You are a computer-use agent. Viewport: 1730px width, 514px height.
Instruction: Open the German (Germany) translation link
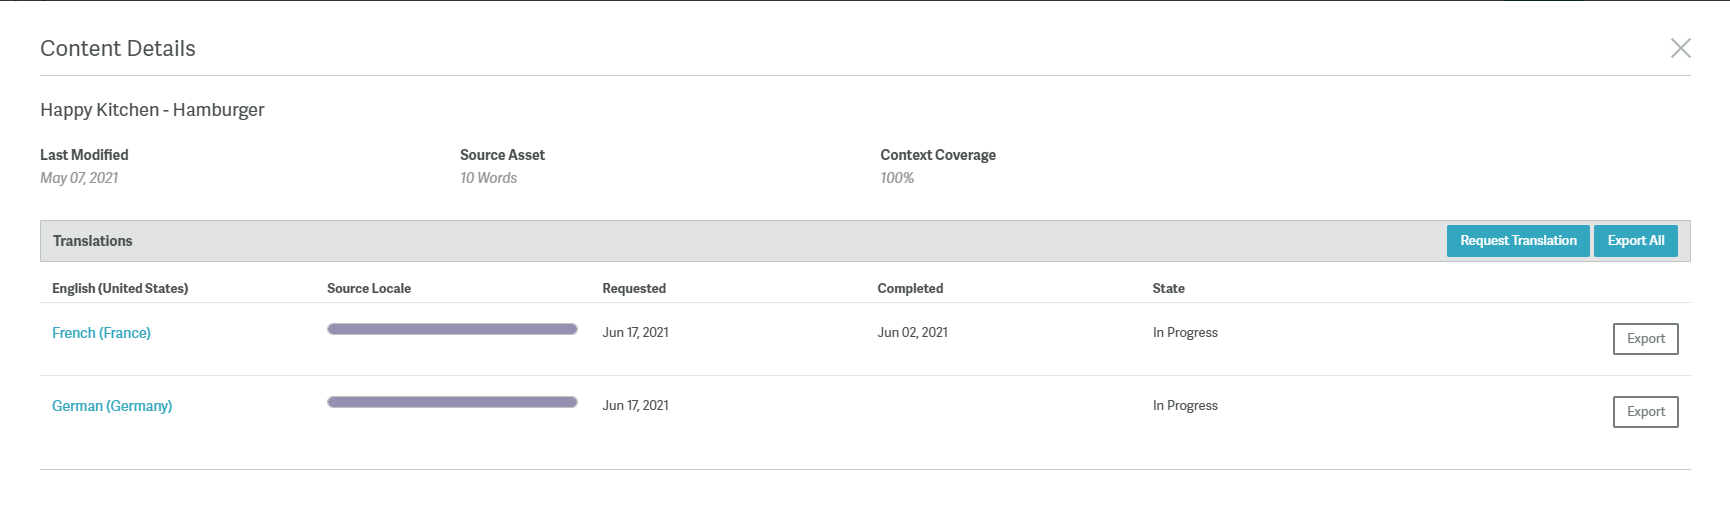tap(112, 406)
